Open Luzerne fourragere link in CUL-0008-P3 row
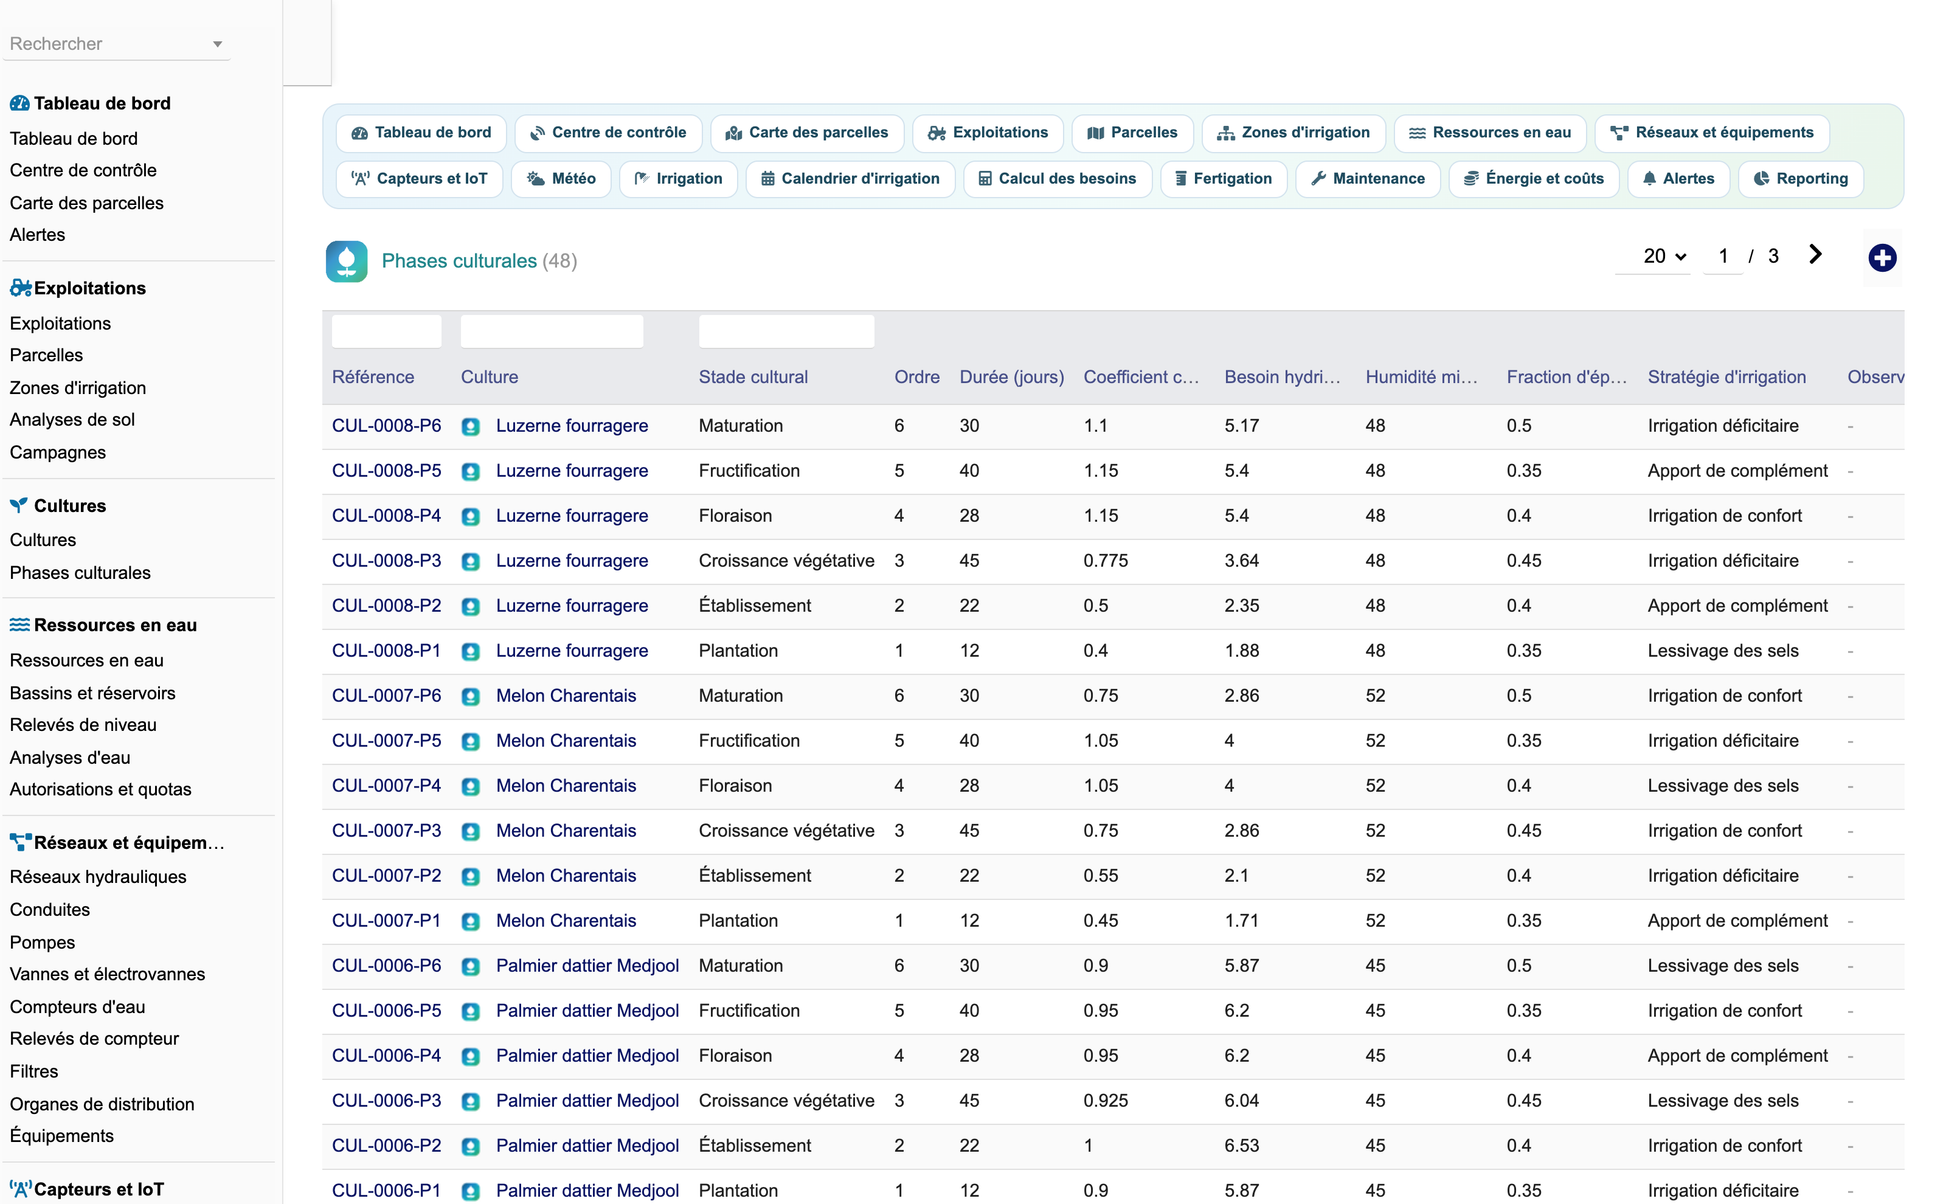Viewport: 1946px width, 1204px height. click(572, 561)
